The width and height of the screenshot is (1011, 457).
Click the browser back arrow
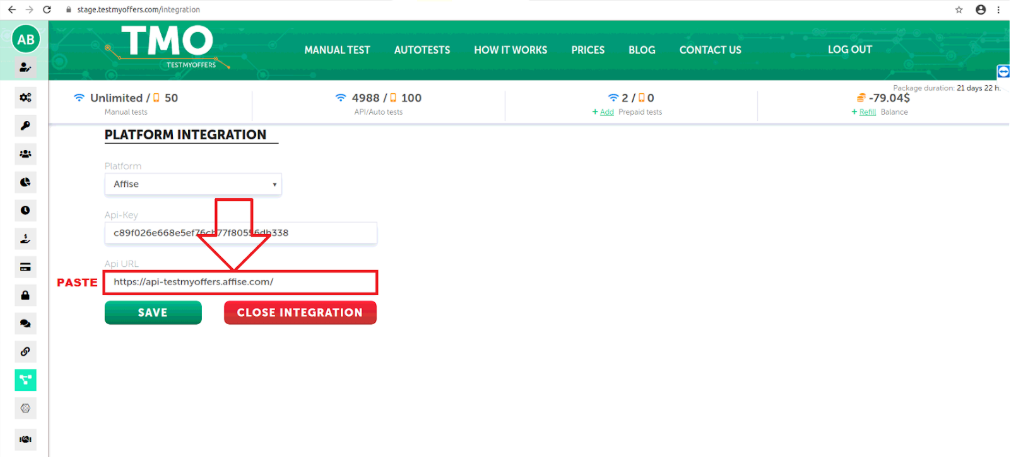click(x=11, y=10)
